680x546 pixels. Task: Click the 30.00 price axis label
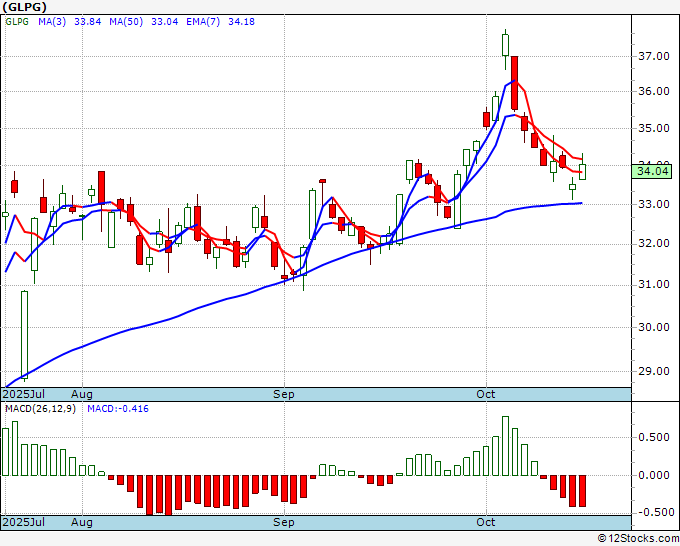click(x=654, y=327)
